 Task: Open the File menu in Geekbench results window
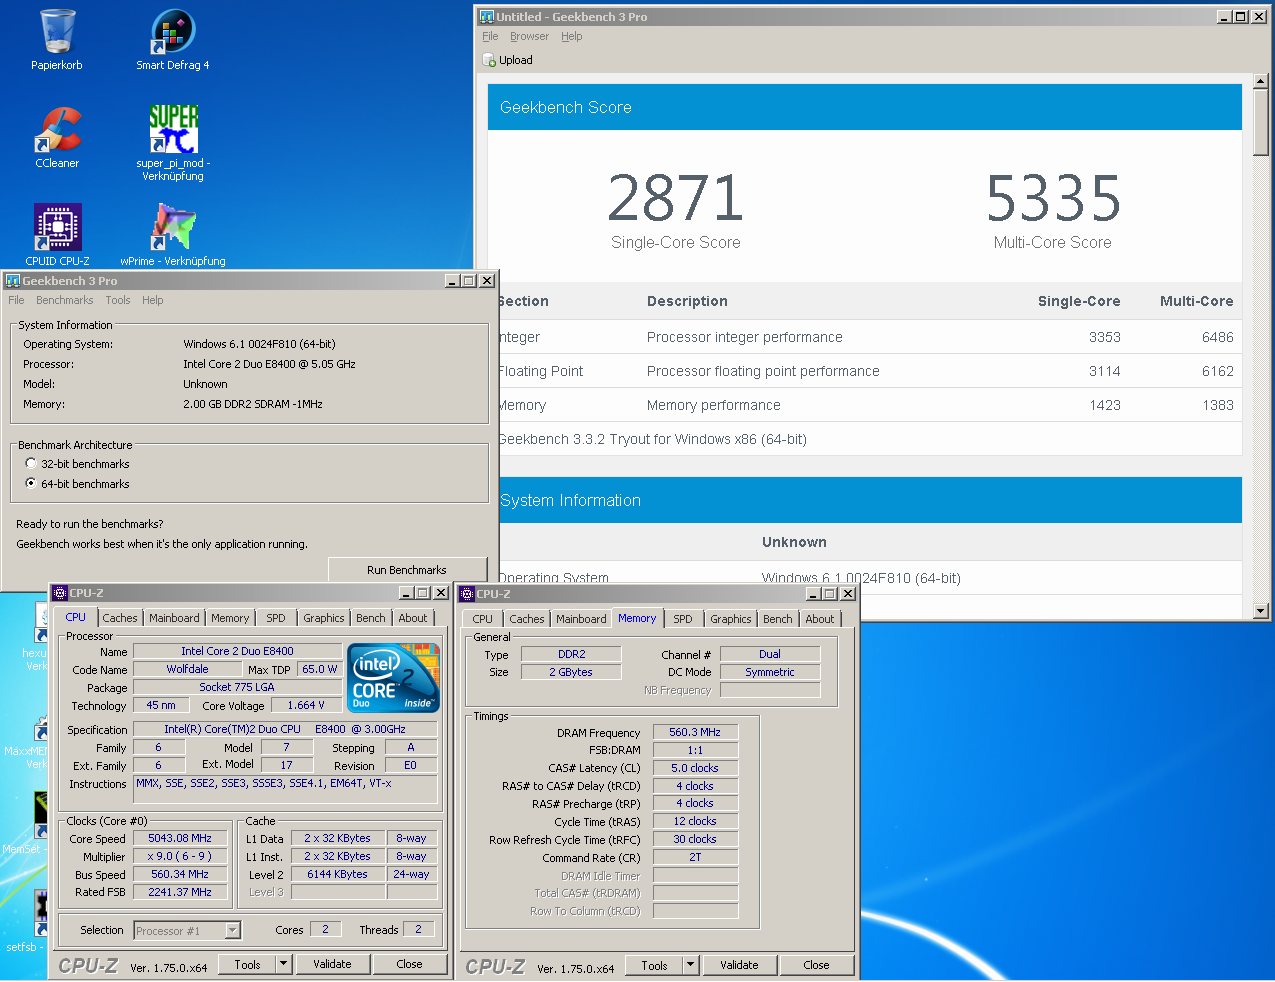coord(490,36)
